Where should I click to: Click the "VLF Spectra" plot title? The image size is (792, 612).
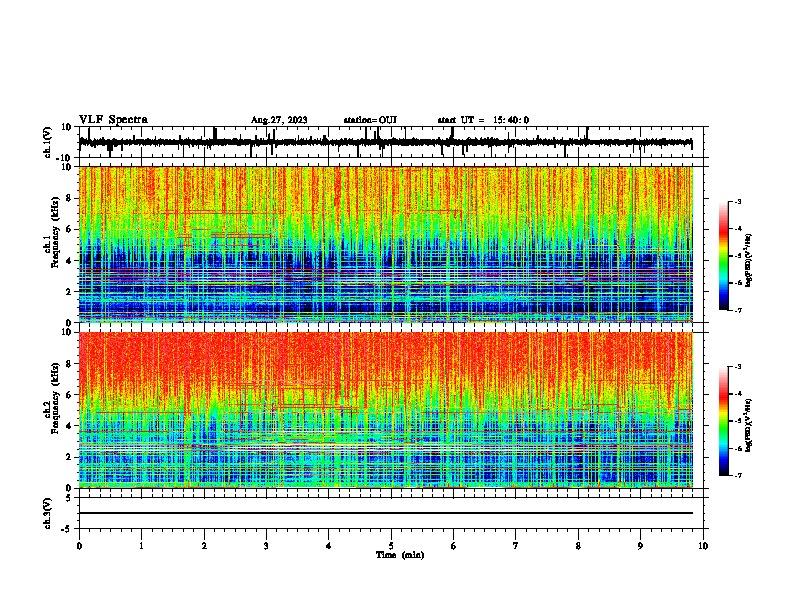(113, 120)
